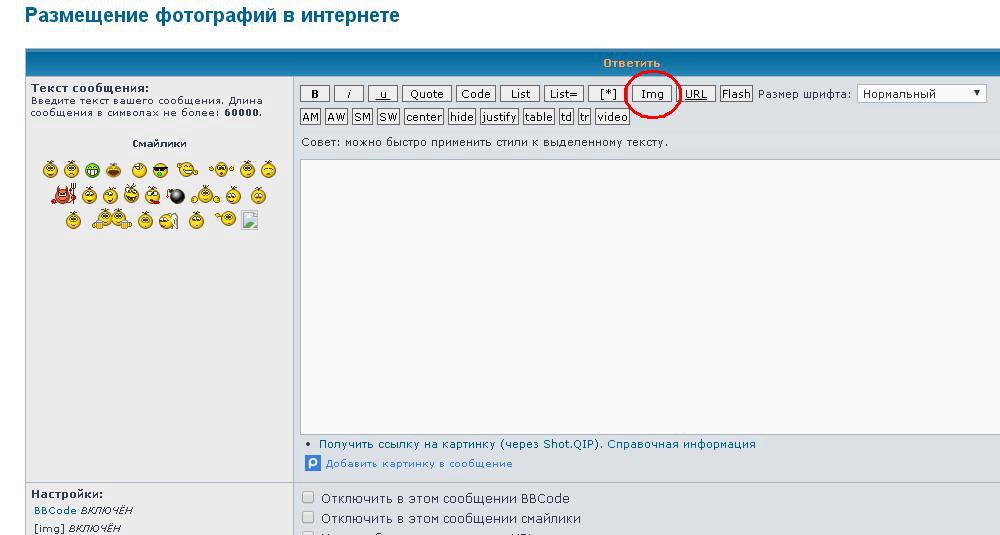Image resolution: width=1000 pixels, height=535 pixels.
Task: Click the Ответить header text
Action: 631,63
